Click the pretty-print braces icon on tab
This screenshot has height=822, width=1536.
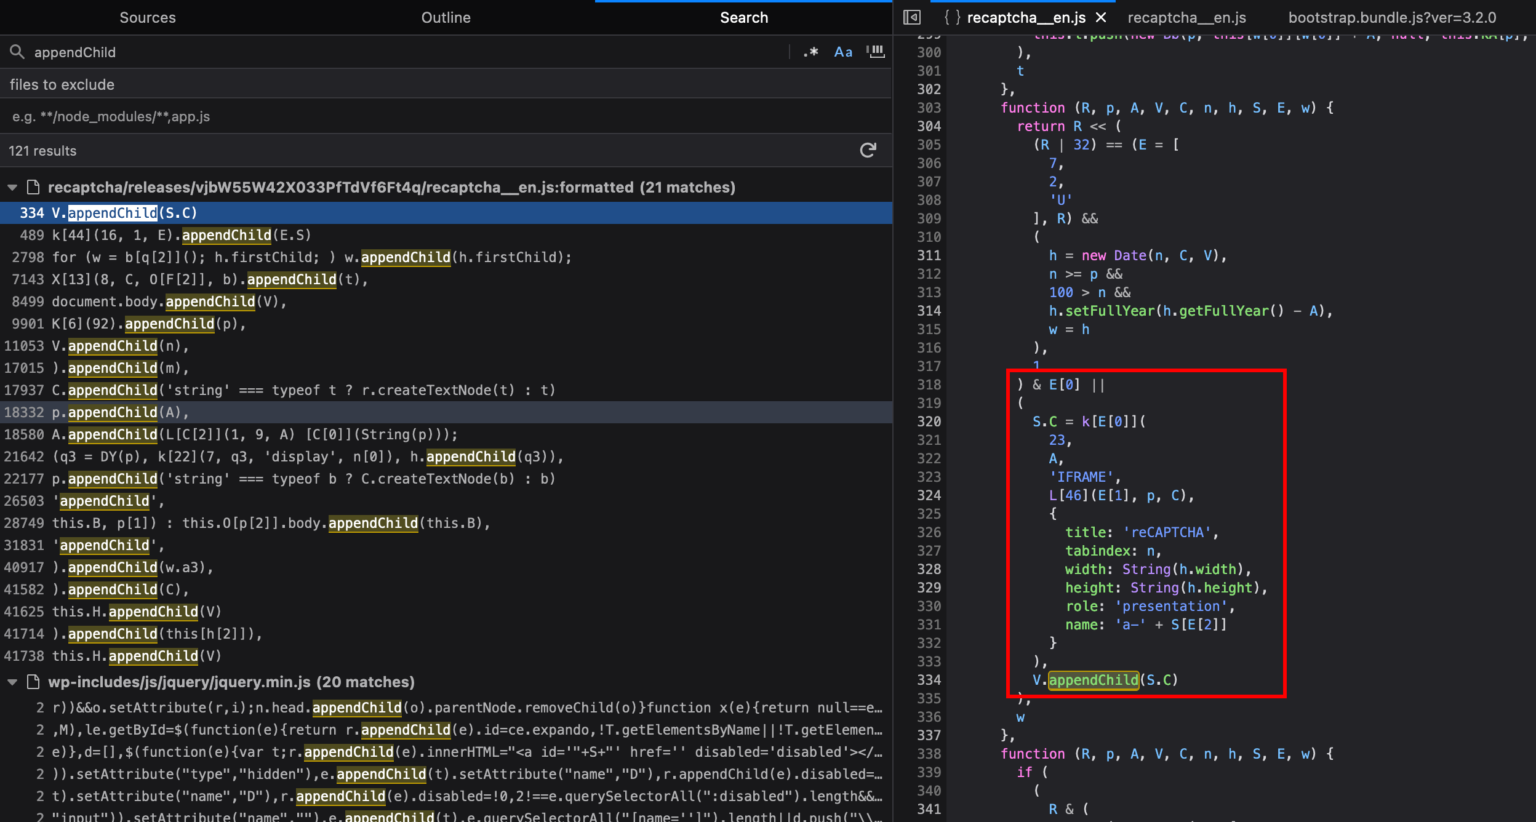click(x=951, y=17)
